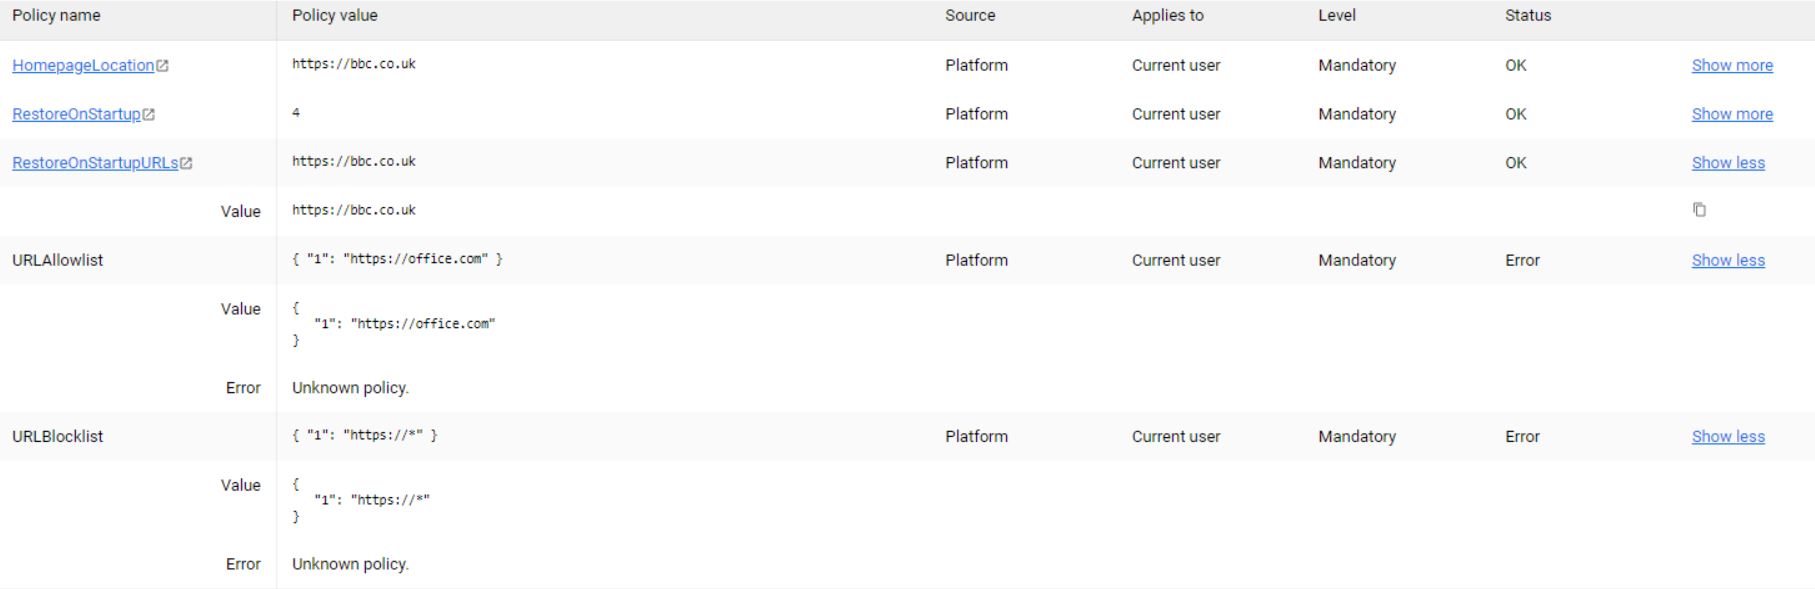Click Current user in RestoreOnStartup row
The height and width of the screenshot is (589, 1815).
click(1176, 115)
